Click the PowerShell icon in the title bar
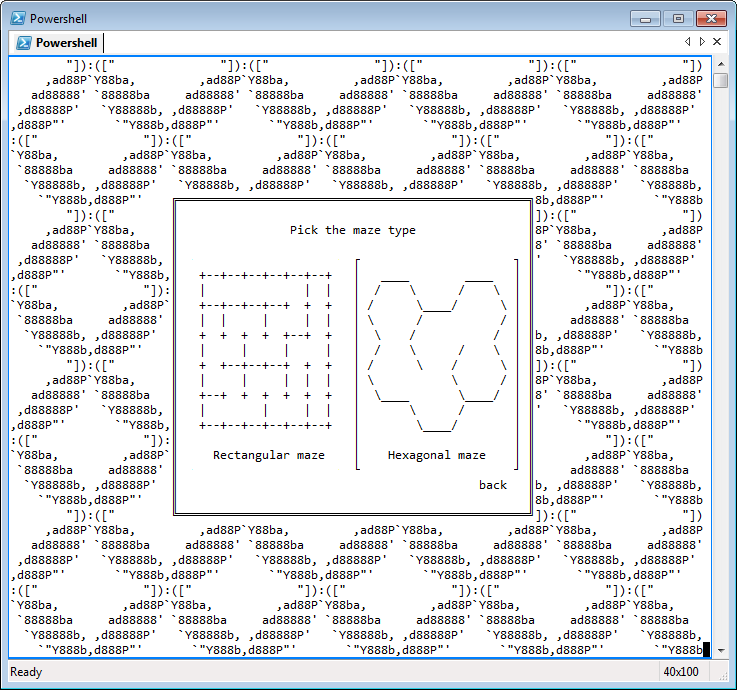This screenshot has width=737, height=690. coord(17,18)
